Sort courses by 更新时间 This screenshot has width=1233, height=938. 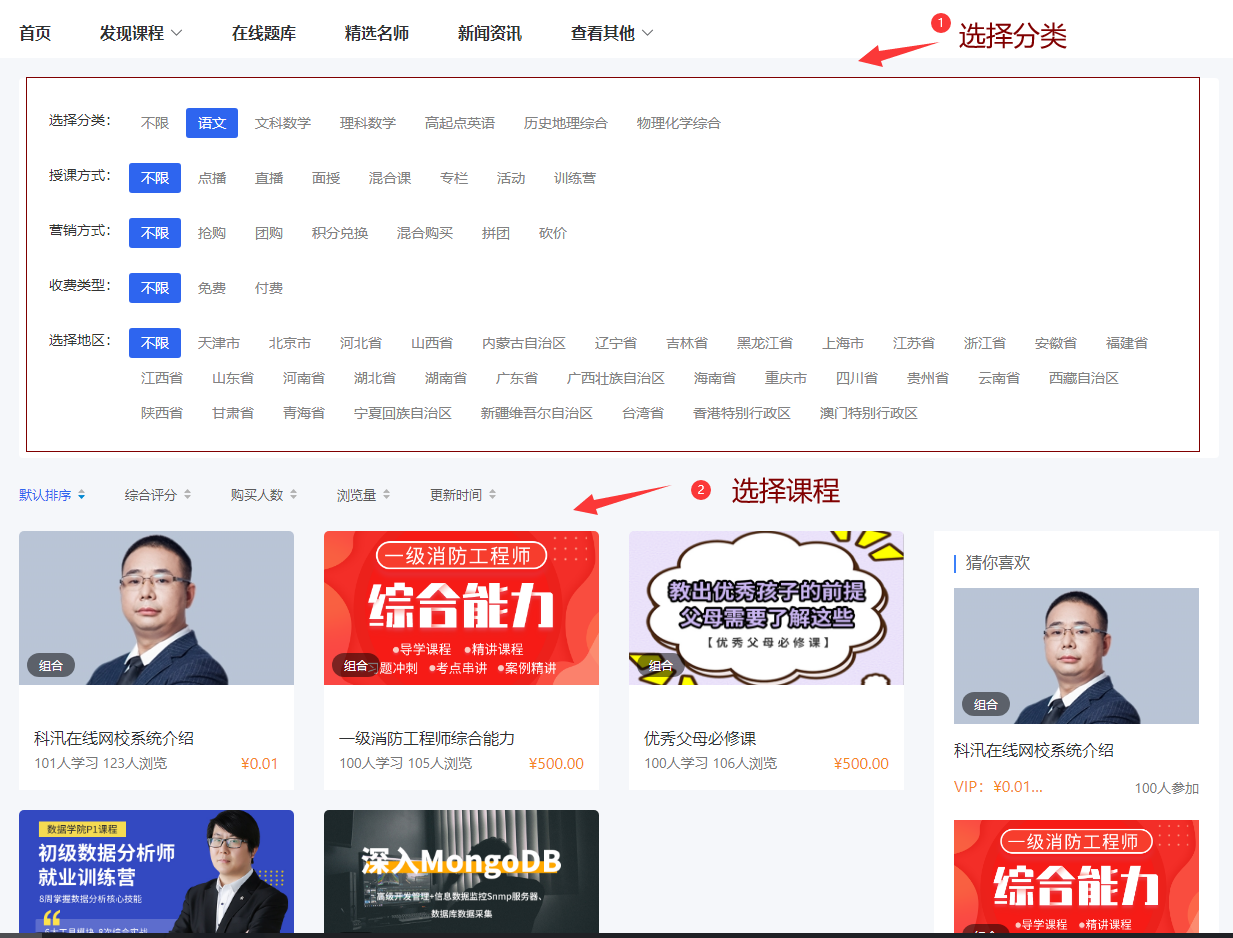(x=456, y=494)
